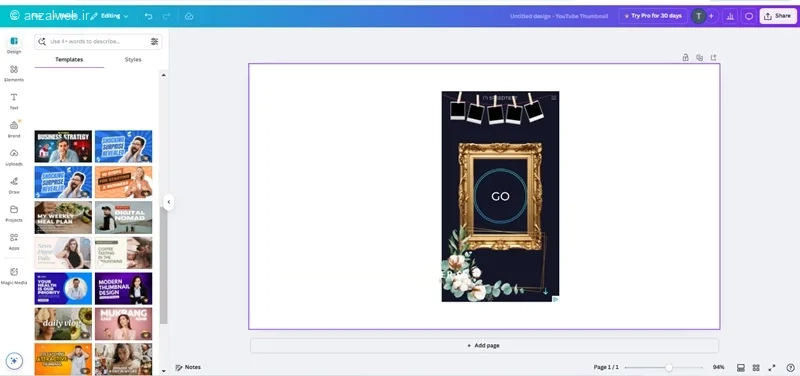Open search filter options icon
This screenshot has width=800, height=376.
154,42
